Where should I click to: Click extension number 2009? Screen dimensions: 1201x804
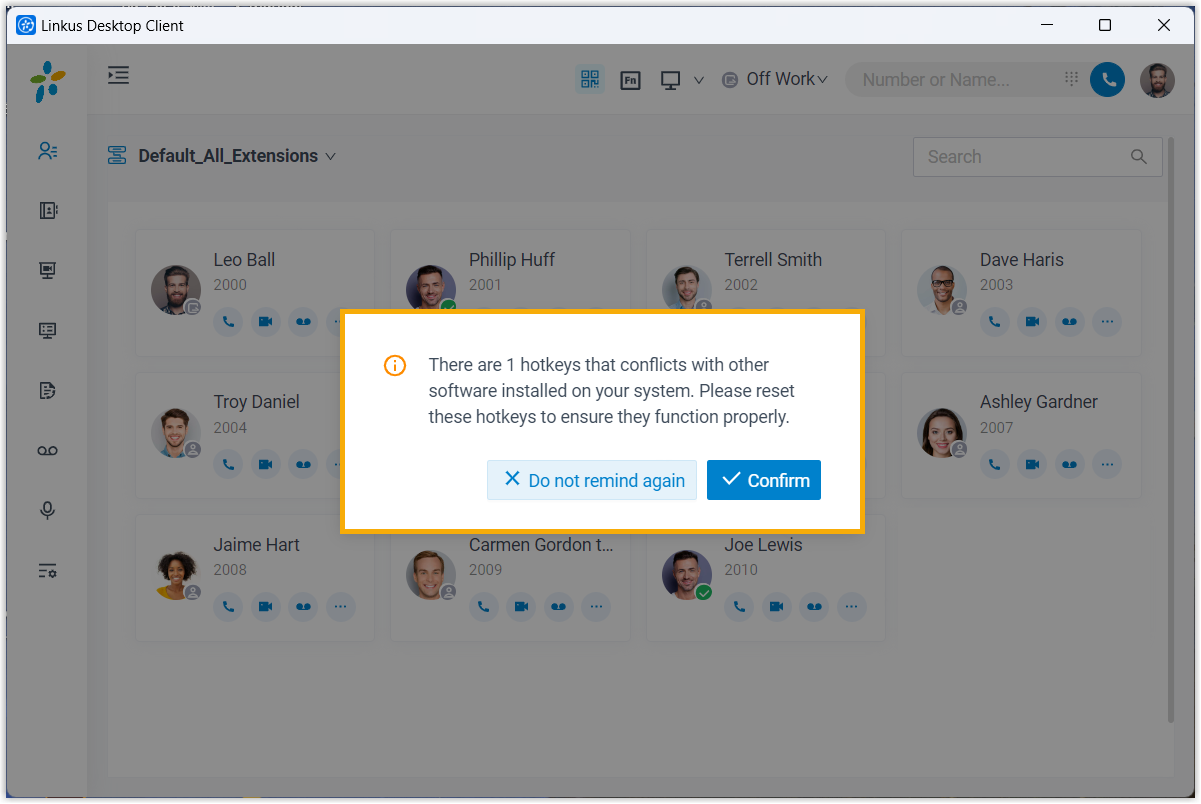click(486, 570)
